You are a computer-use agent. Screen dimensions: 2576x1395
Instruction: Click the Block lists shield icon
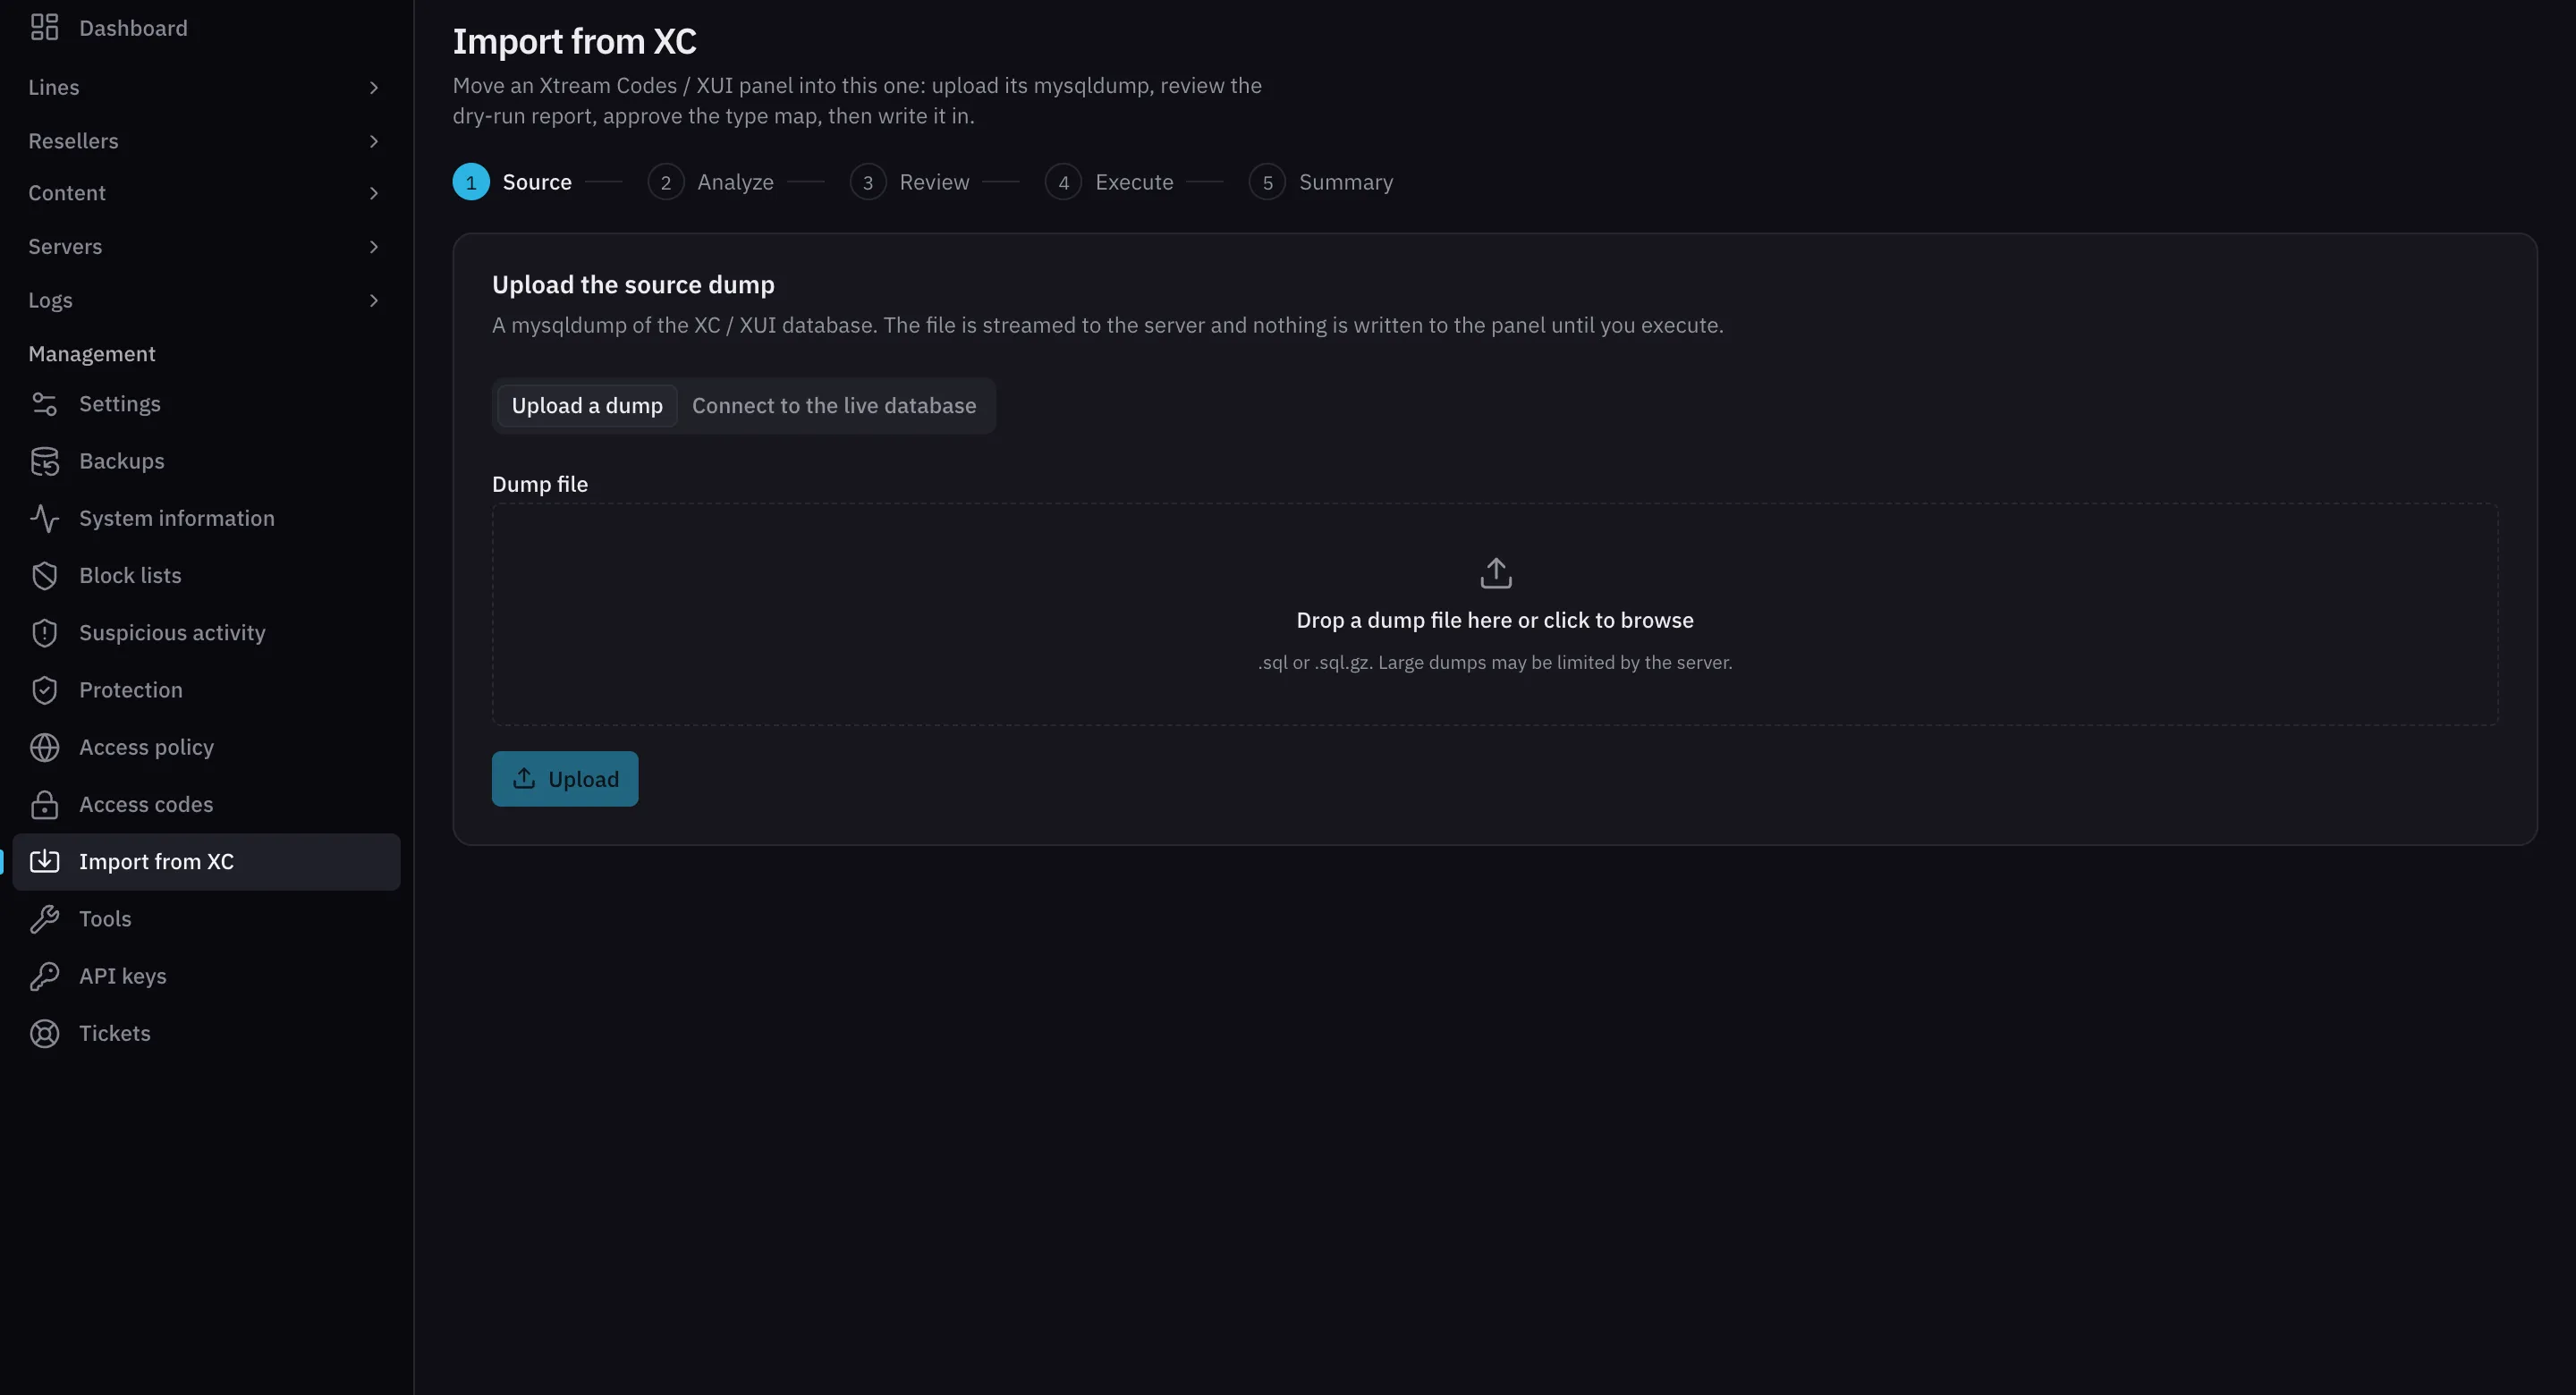pos(44,576)
